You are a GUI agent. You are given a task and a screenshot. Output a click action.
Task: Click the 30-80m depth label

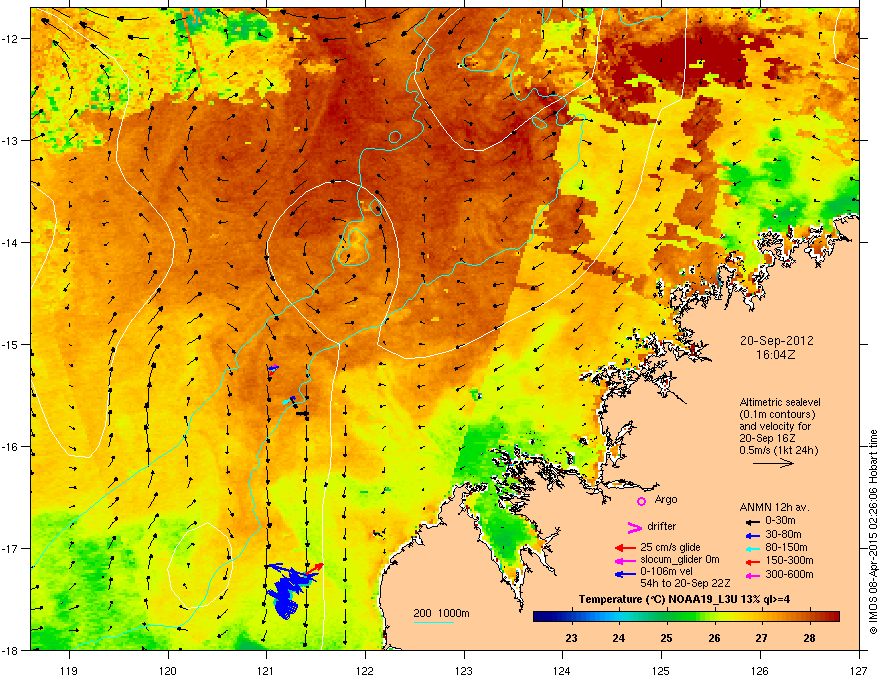point(783,535)
